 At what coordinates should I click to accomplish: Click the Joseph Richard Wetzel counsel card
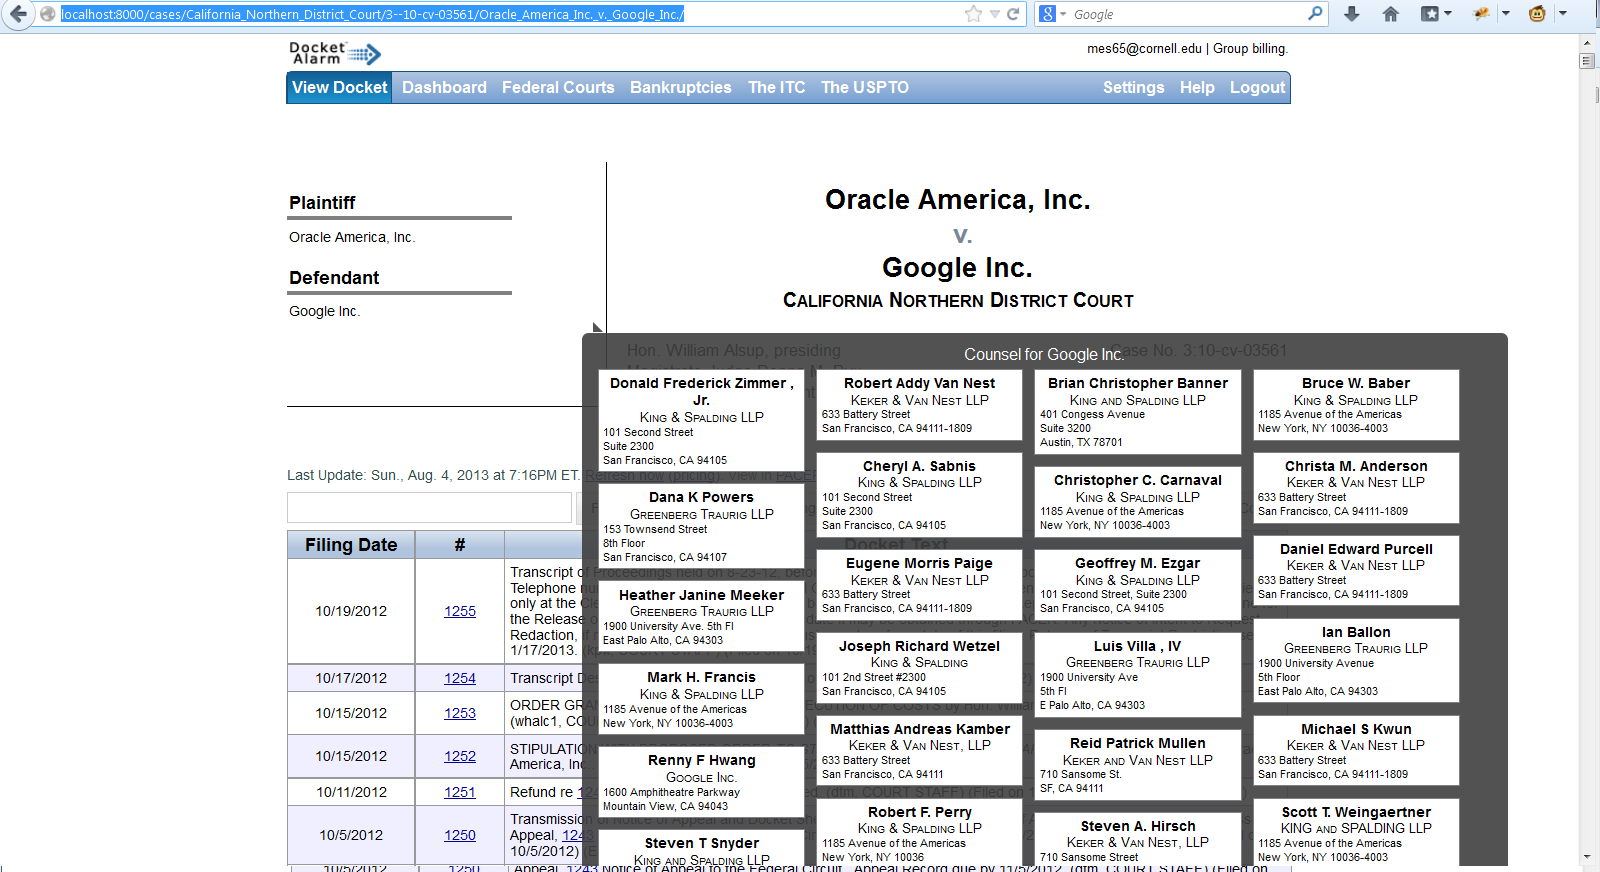[x=919, y=668]
